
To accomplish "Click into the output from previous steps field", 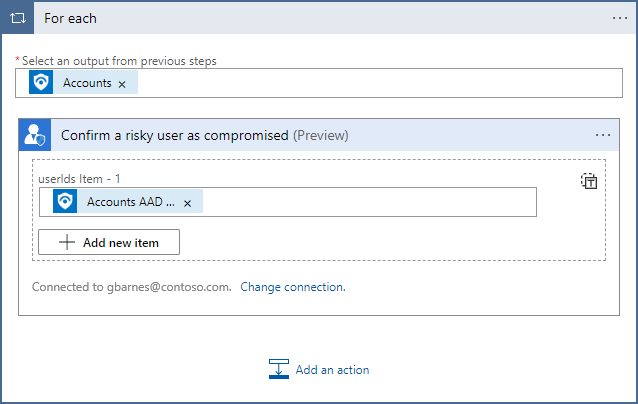I will coord(380,83).
